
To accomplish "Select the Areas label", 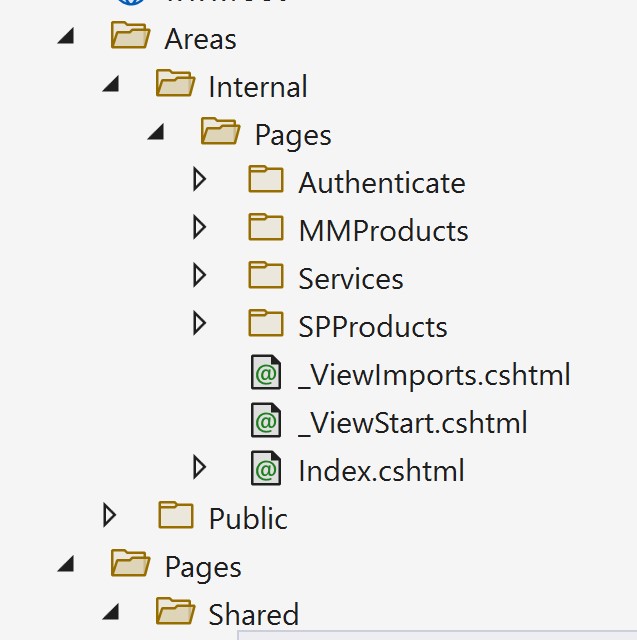I will [x=200, y=39].
